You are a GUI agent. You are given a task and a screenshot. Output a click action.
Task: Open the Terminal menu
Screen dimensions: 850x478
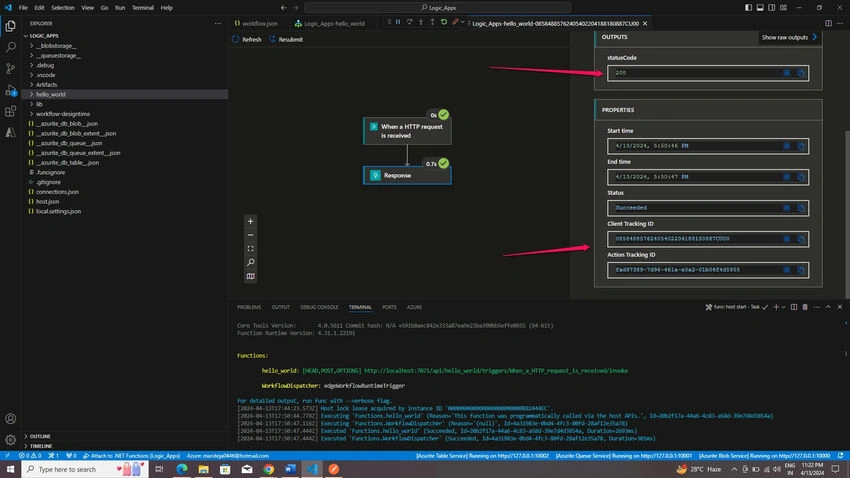143,8
